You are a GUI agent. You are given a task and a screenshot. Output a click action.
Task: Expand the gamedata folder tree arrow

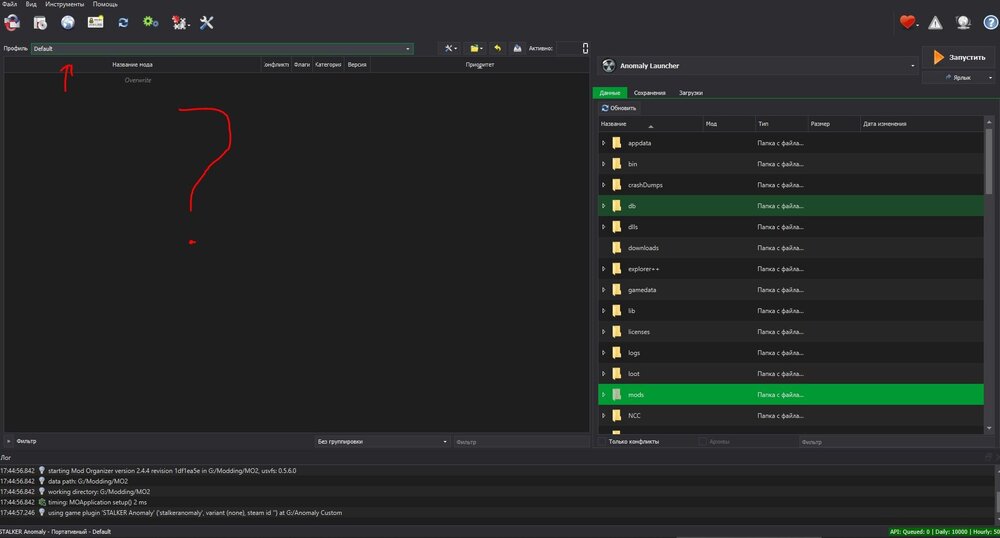[x=604, y=290]
